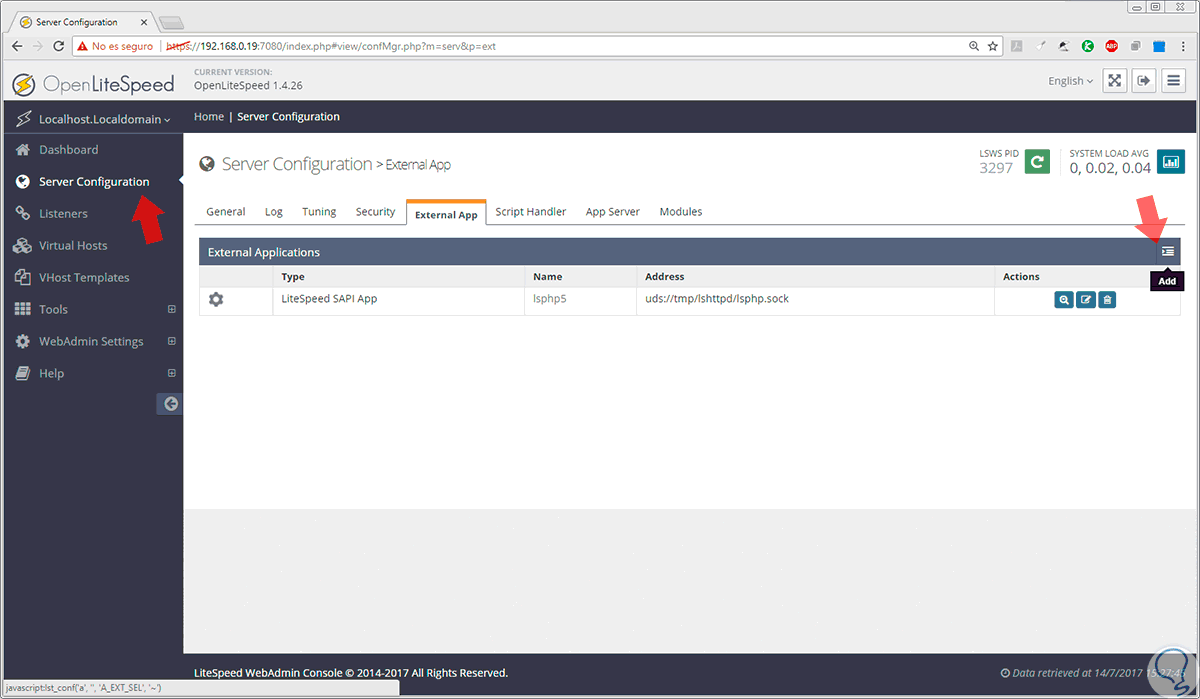Edit lsphp5 using the pencil action icon
1200x699 pixels.
[x=1085, y=299]
